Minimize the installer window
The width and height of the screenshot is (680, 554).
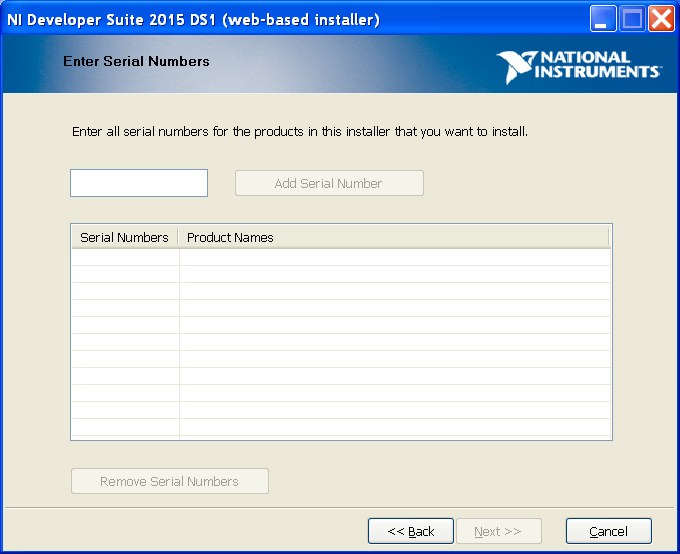coord(603,19)
